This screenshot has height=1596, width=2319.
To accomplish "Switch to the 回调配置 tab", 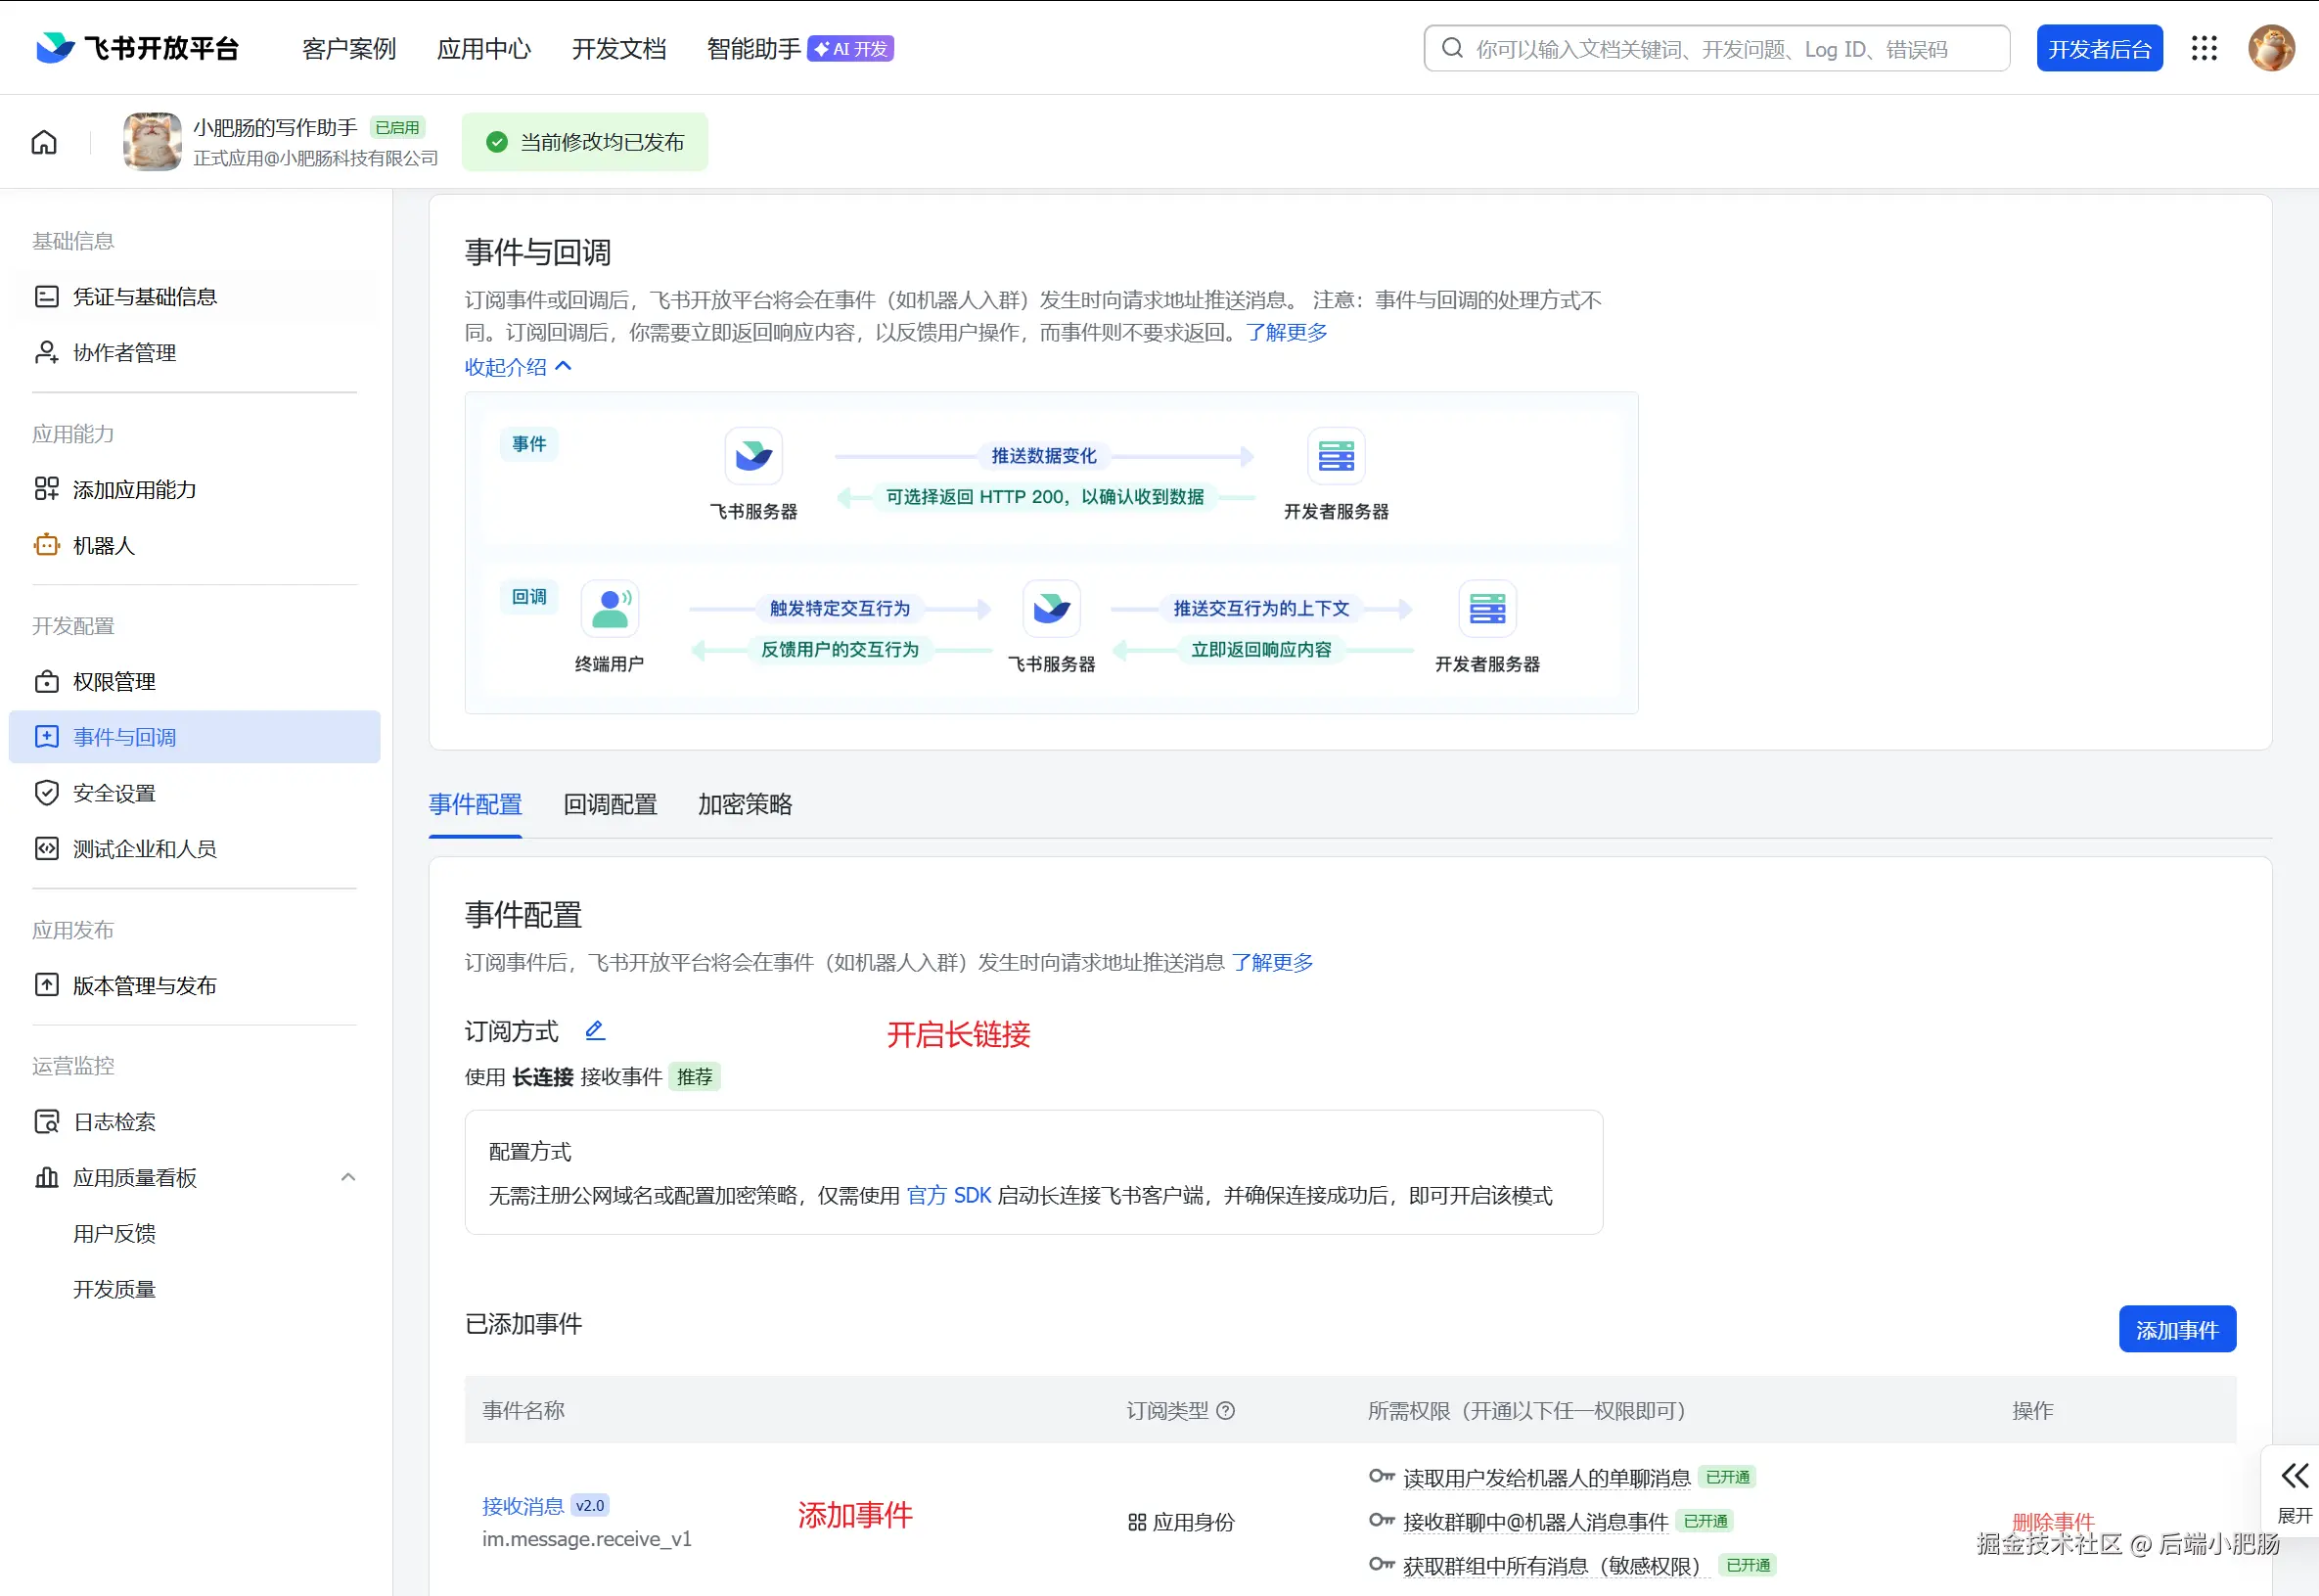I will 610,804.
